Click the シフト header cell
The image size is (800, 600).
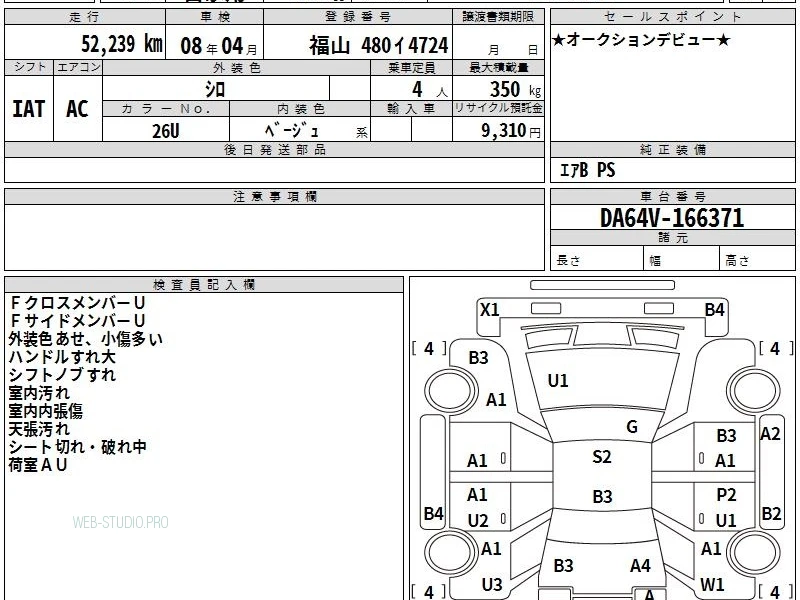tap(29, 67)
